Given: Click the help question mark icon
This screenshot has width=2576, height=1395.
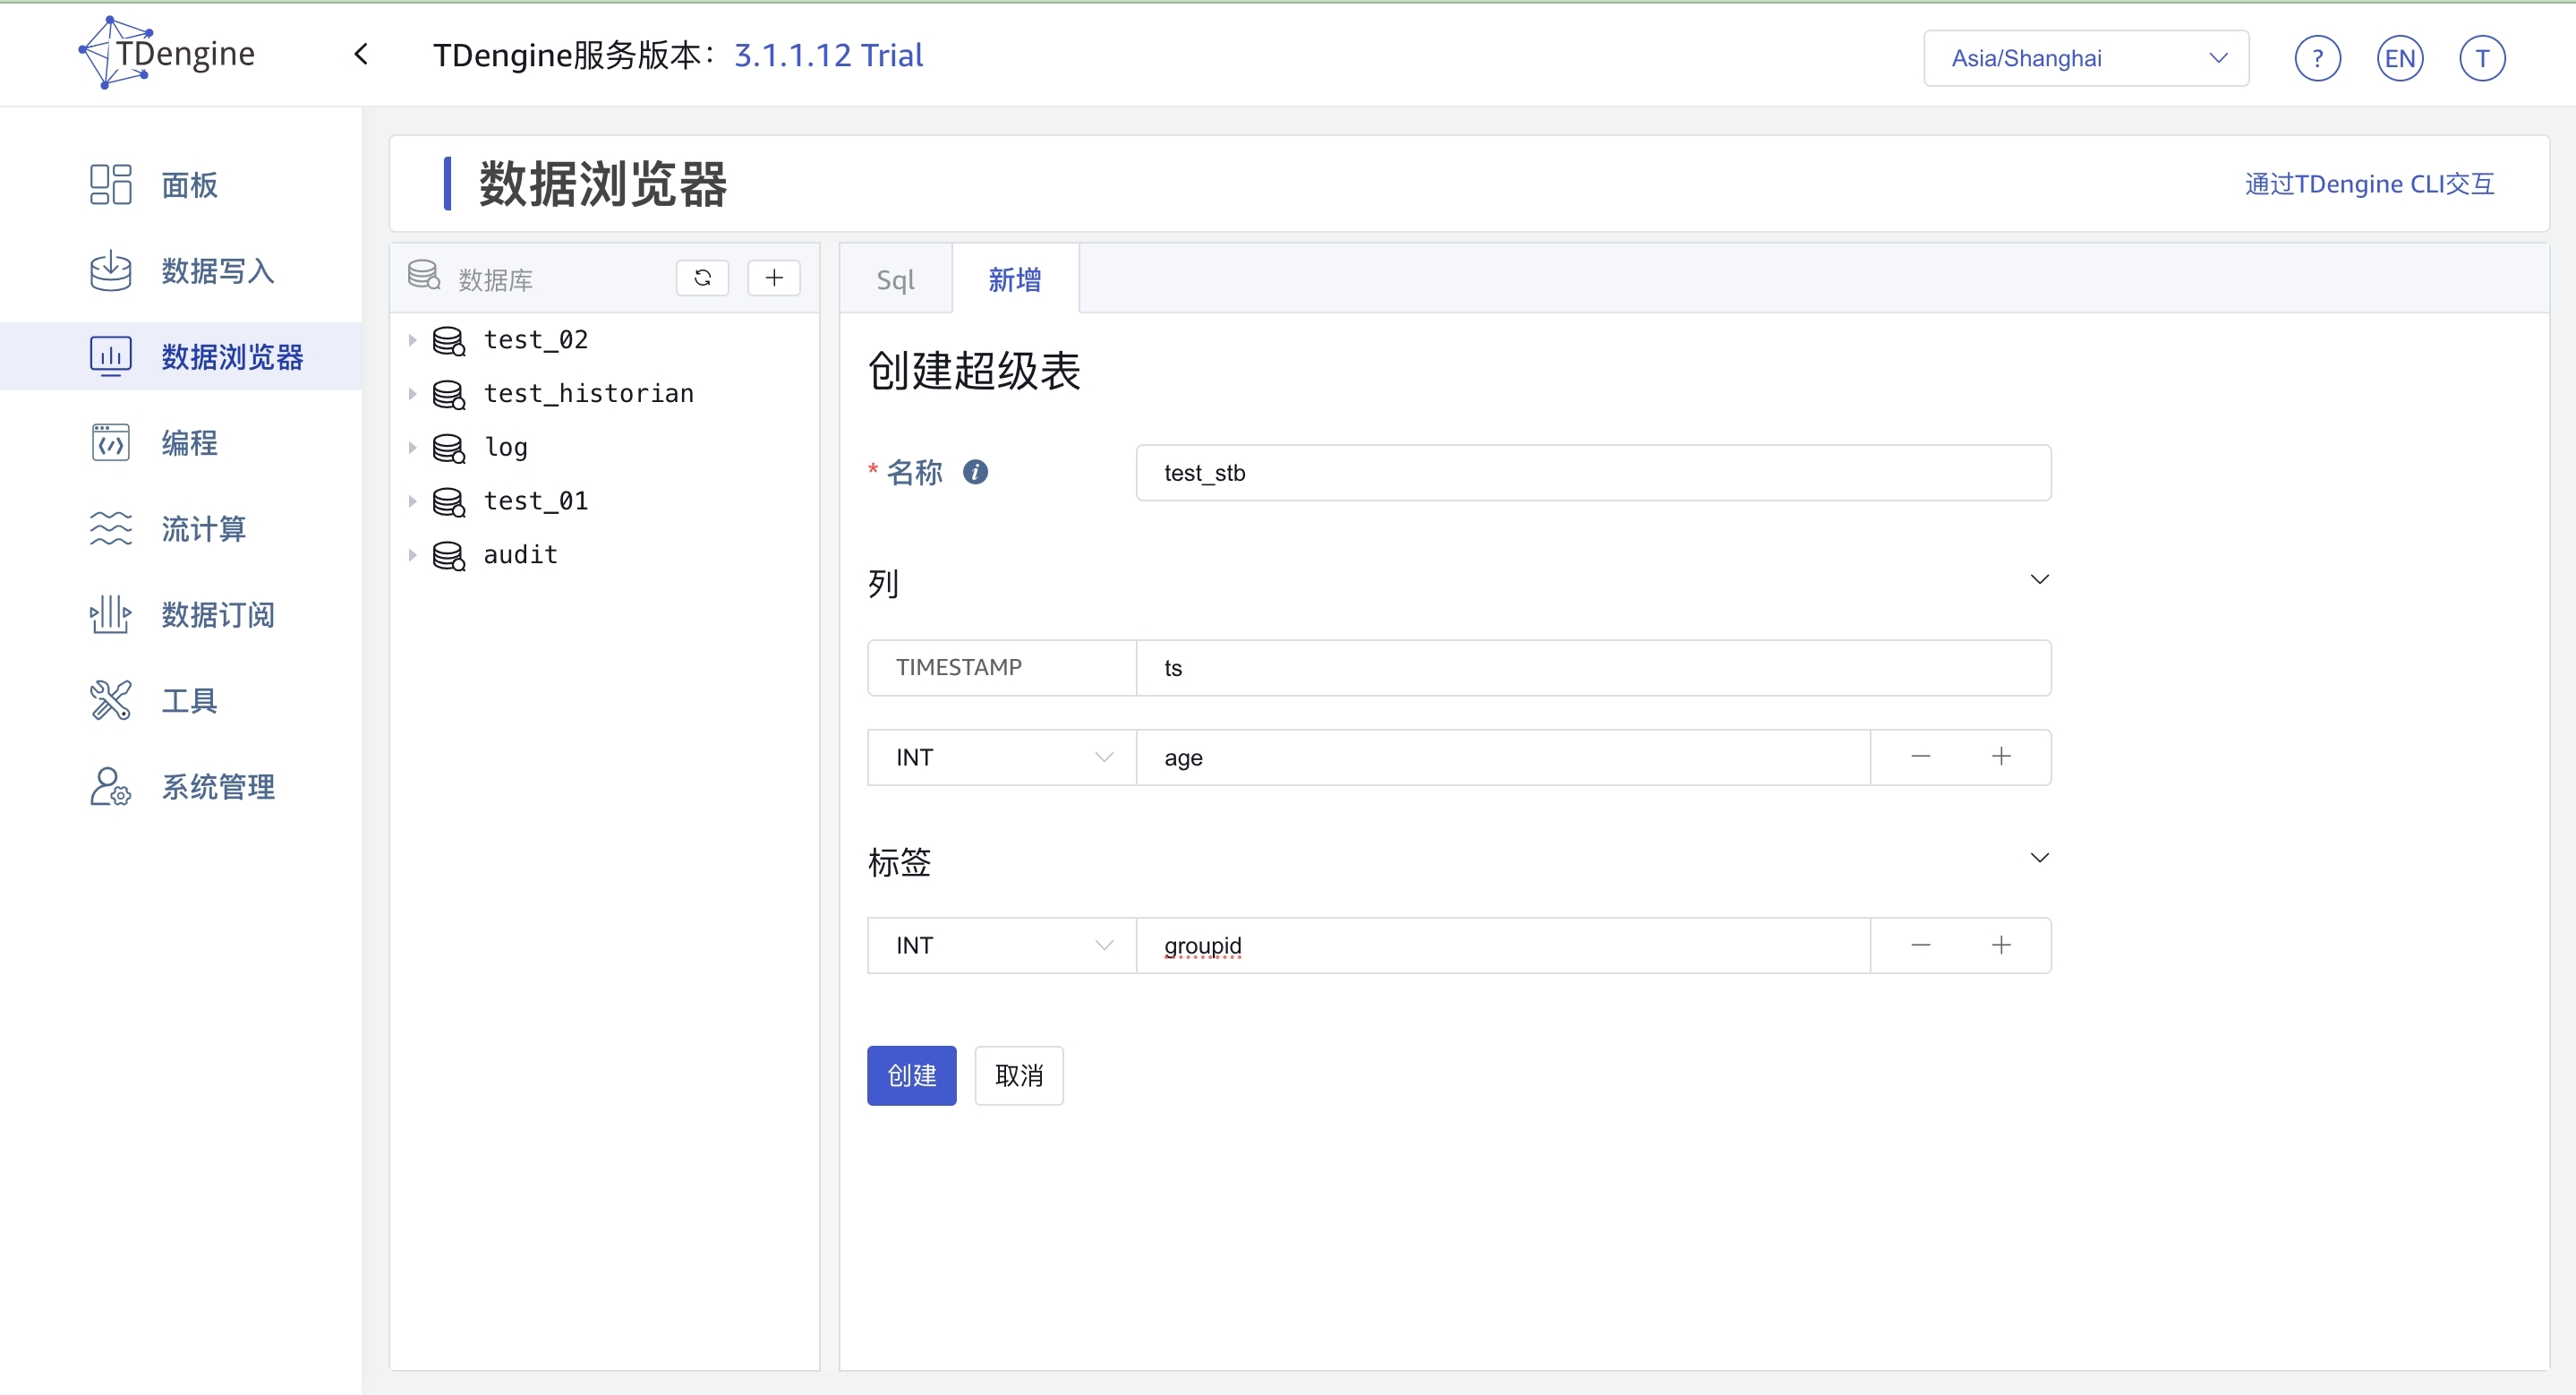Looking at the screenshot, I should coord(2317,57).
